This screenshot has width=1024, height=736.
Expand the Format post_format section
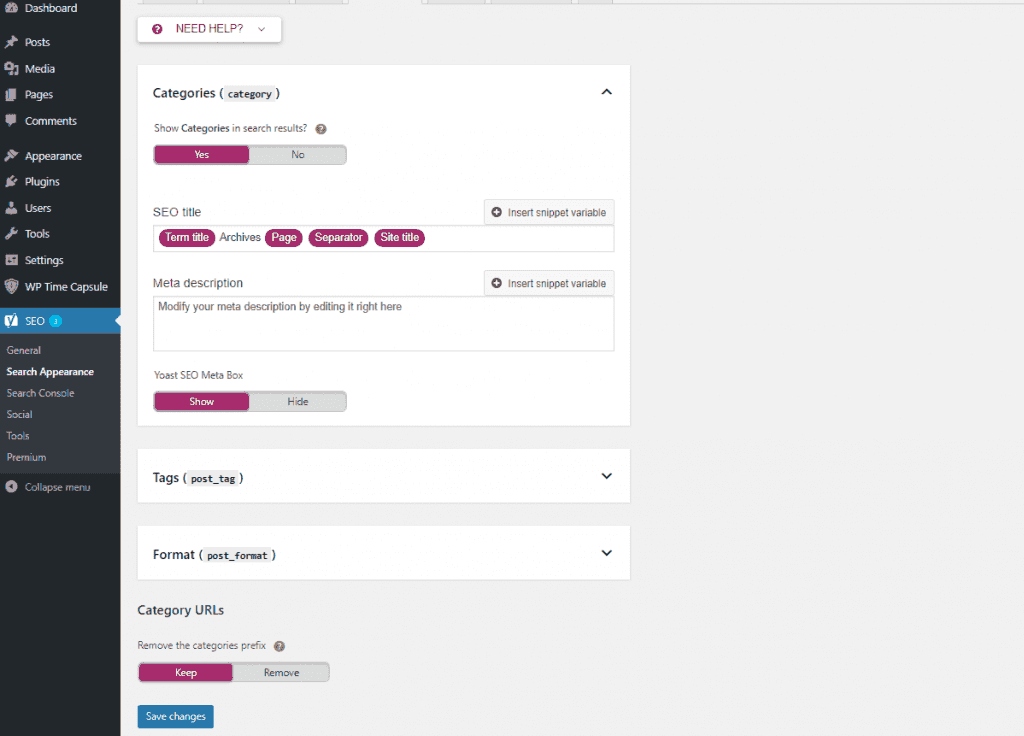(606, 552)
